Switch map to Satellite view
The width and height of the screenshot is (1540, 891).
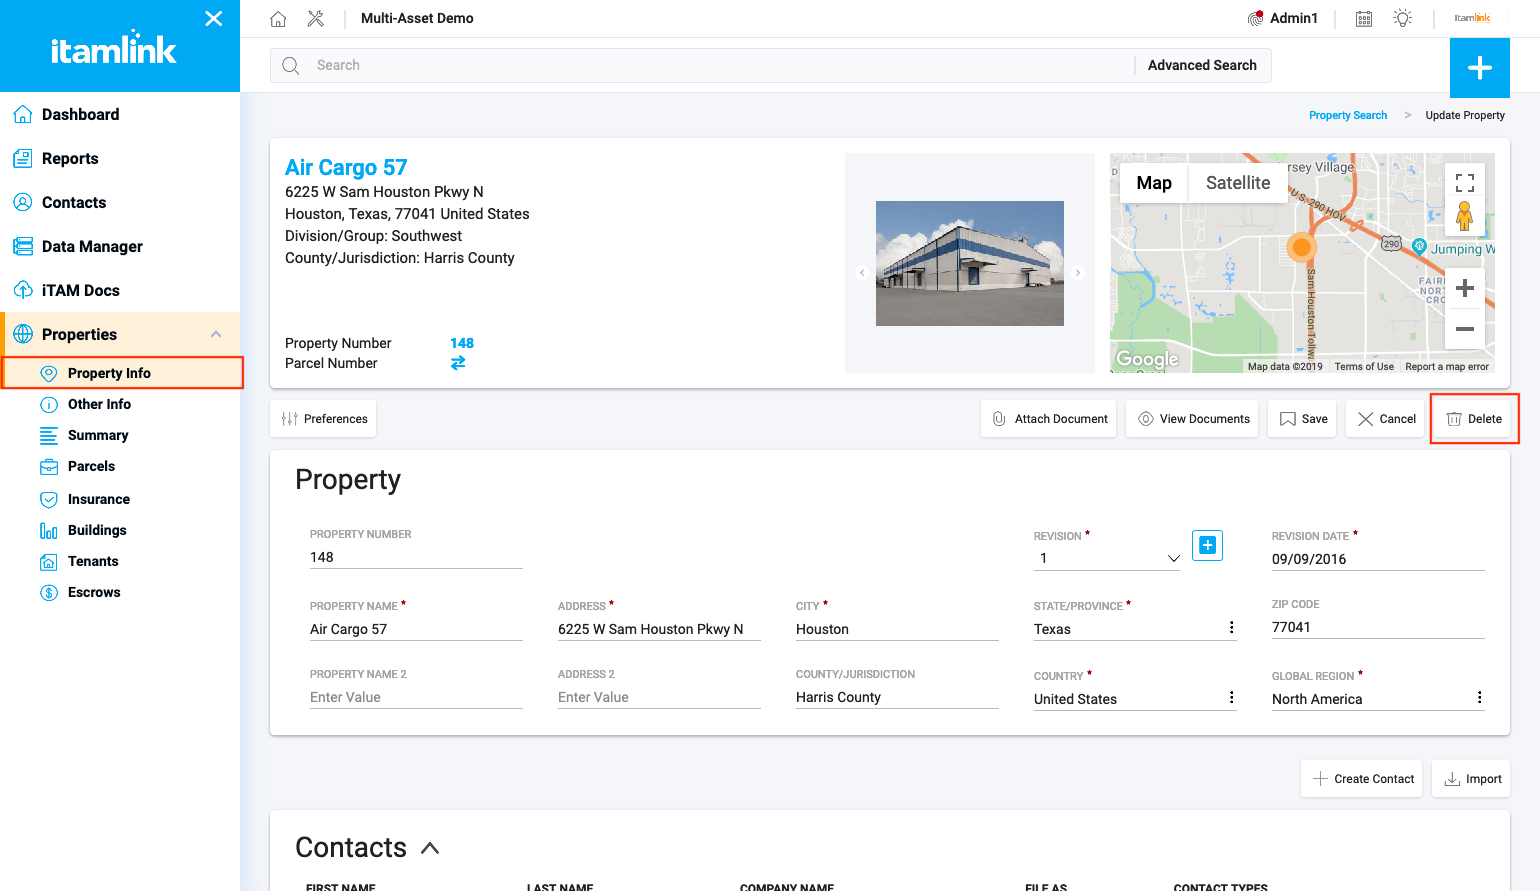(x=1237, y=183)
